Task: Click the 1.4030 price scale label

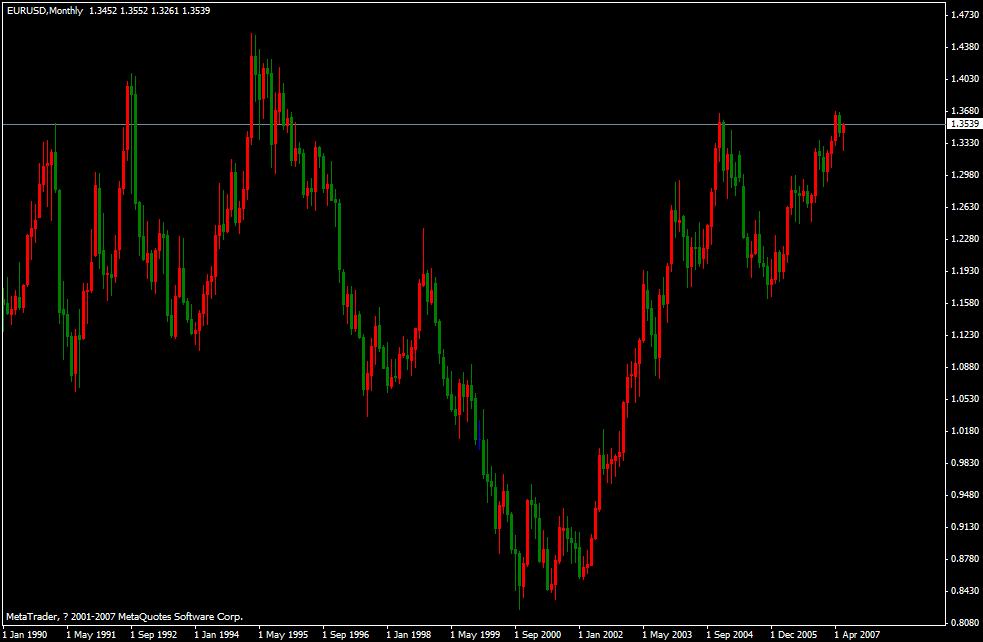Action: pyautogui.click(x=965, y=79)
